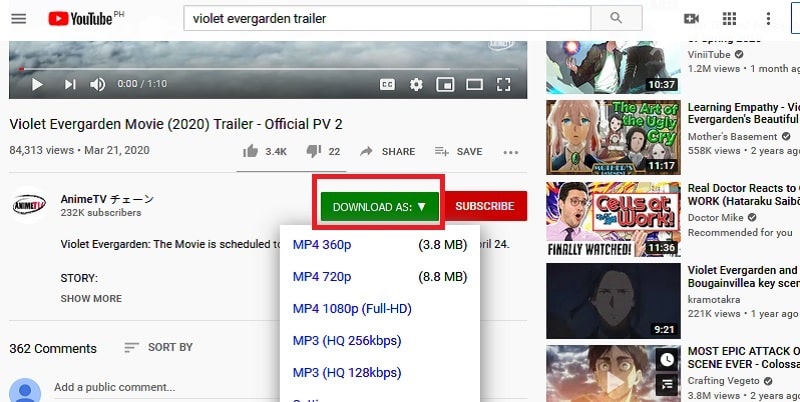
Task: Toggle theater mode
Action: coord(474,85)
